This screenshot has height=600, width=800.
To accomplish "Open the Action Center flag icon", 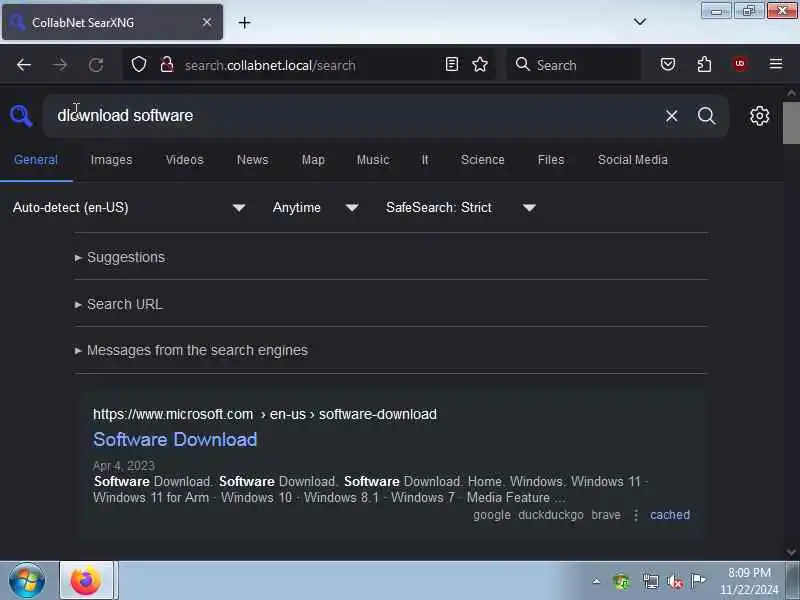I will (x=698, y=581).
